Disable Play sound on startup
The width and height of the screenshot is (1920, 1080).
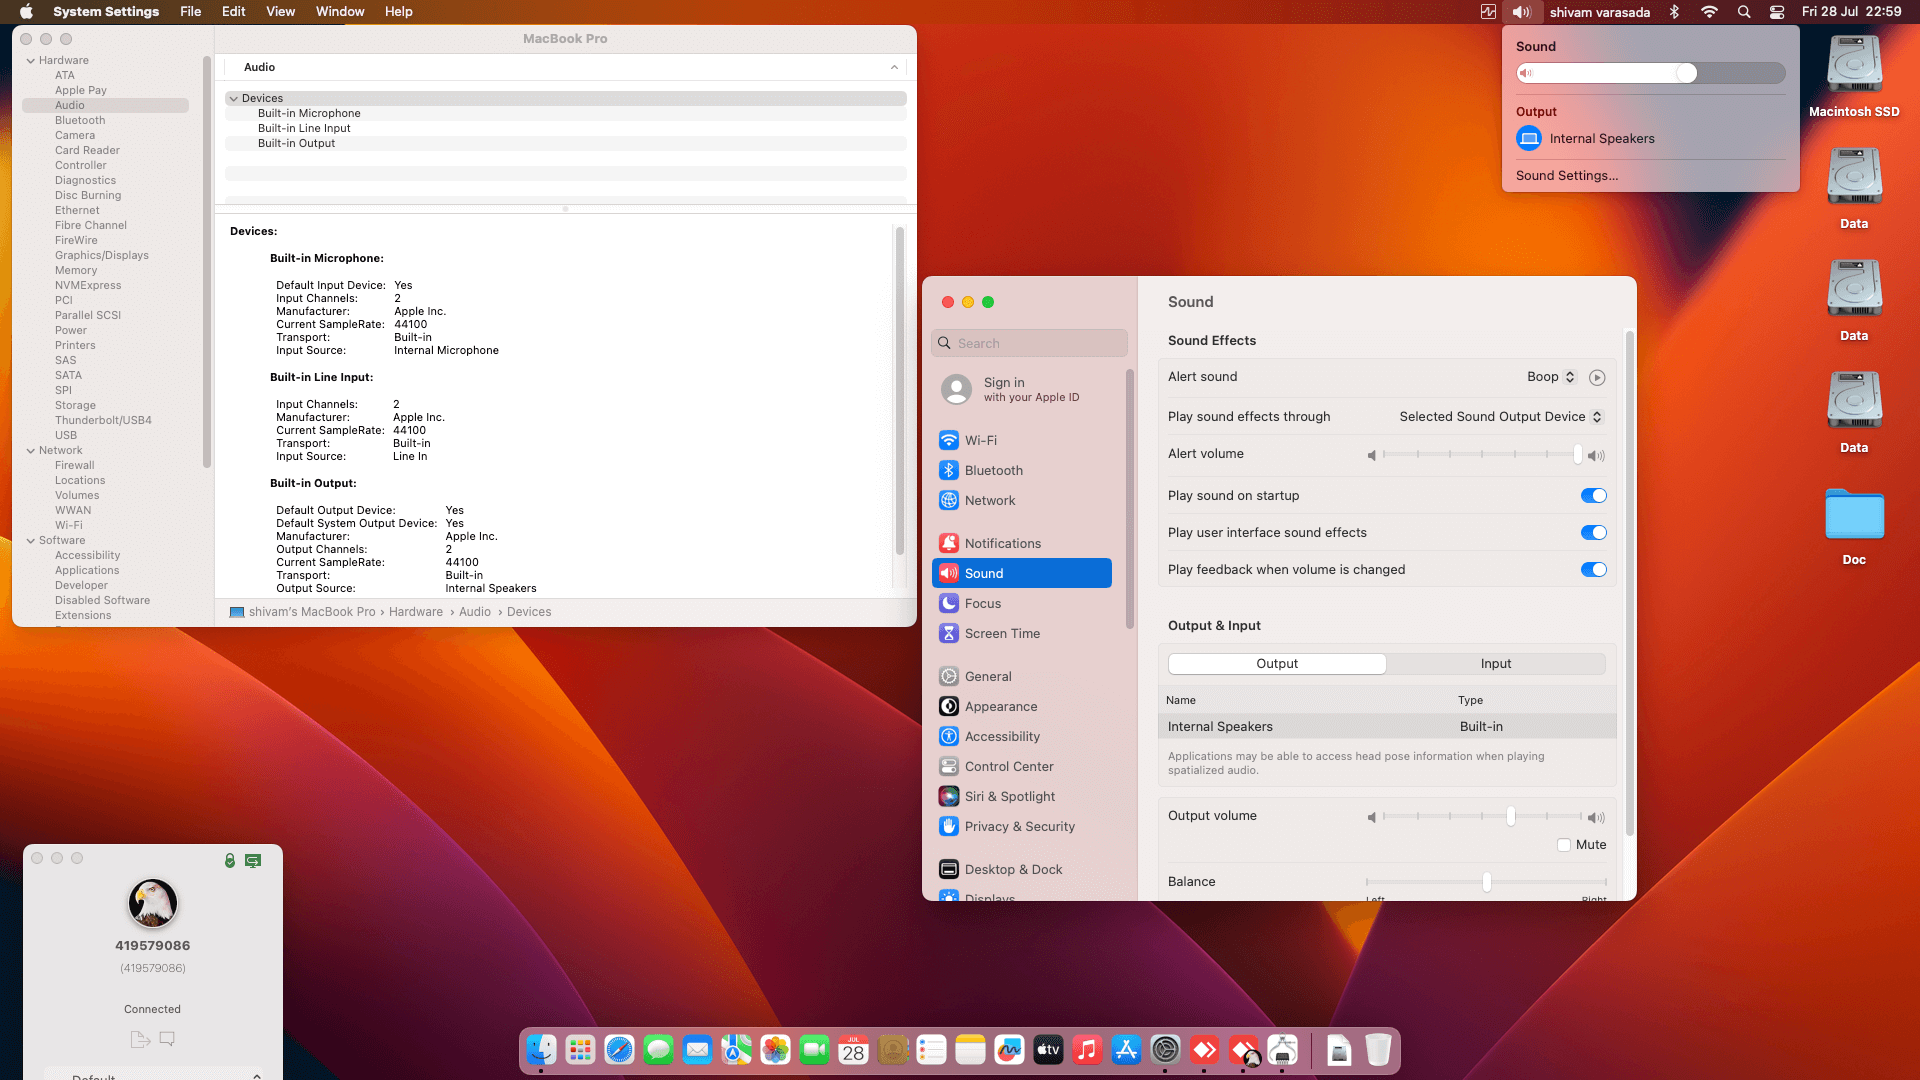[1593, 495]
